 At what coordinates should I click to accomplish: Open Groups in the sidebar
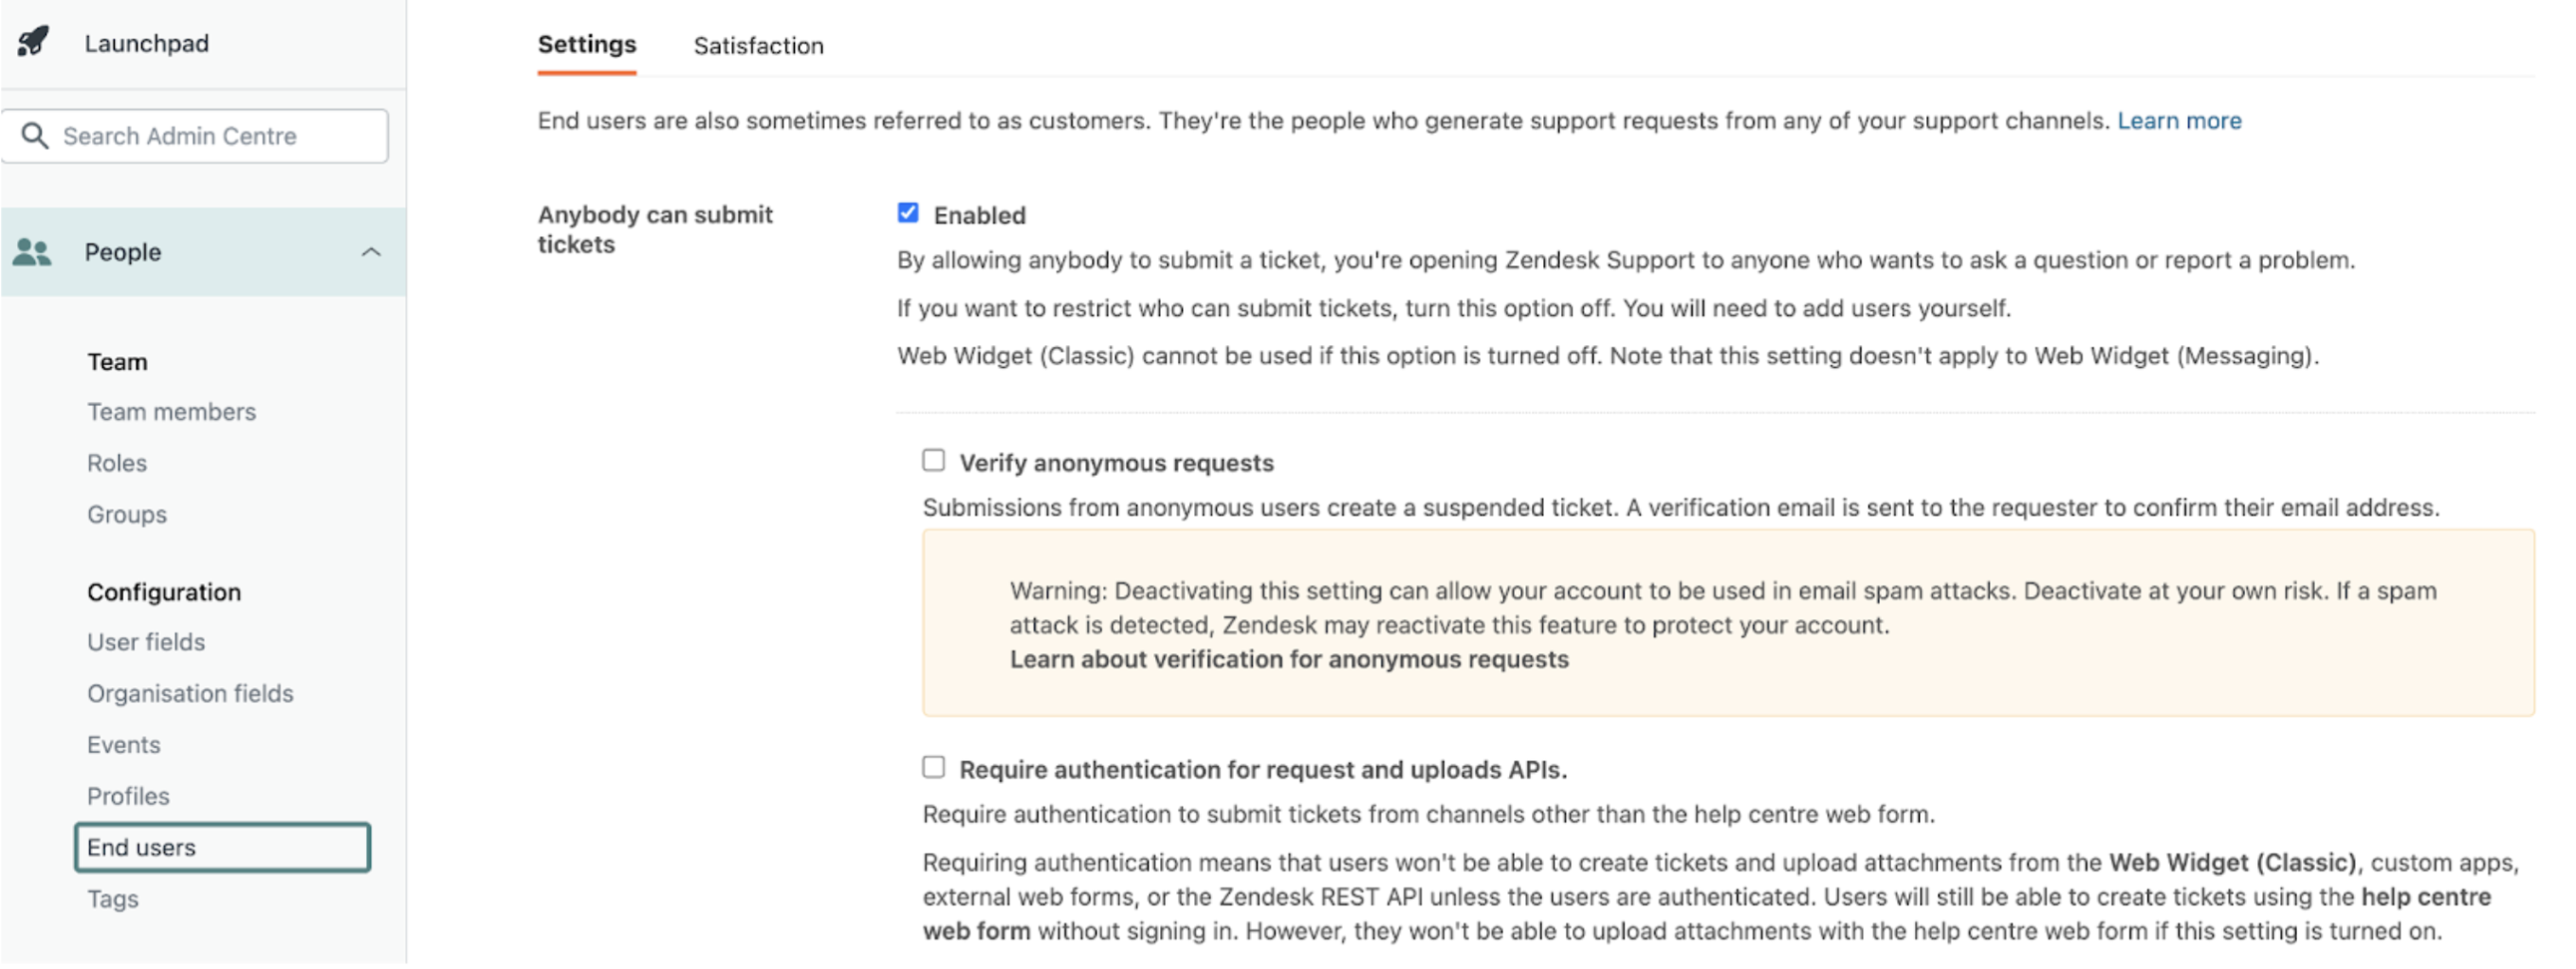pos(127,514)
